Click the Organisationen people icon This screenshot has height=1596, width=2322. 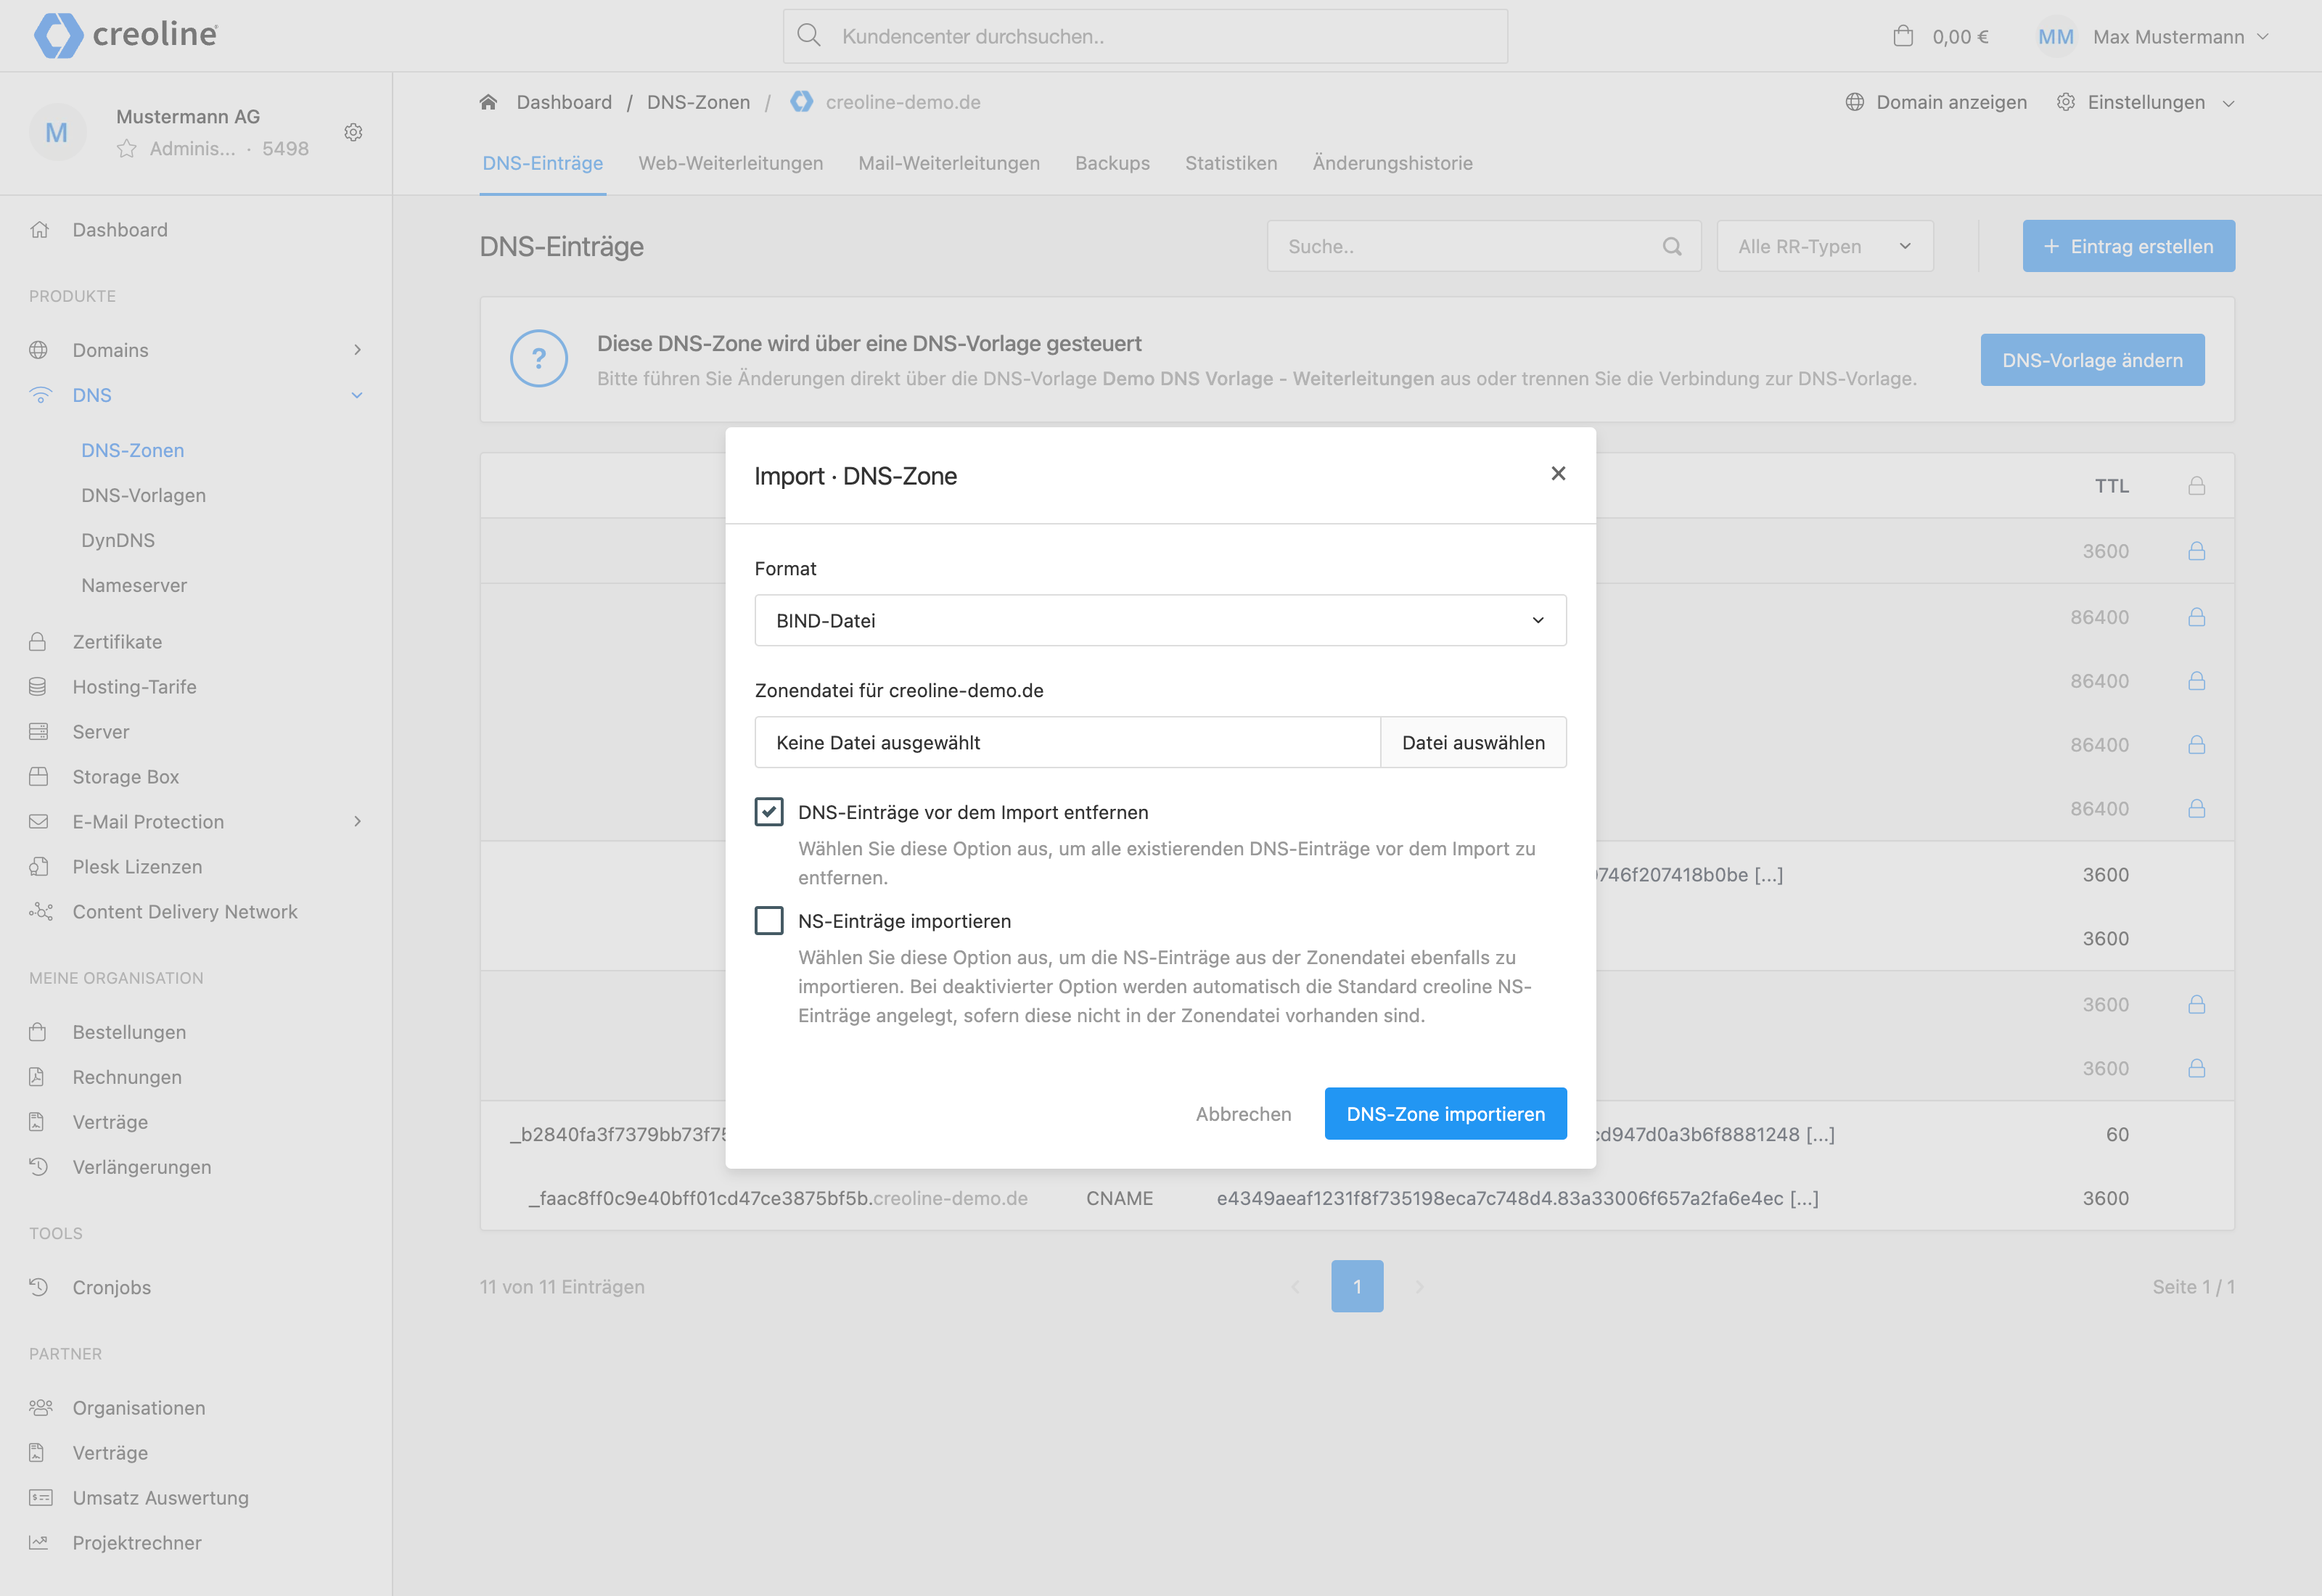[40, 1408]
